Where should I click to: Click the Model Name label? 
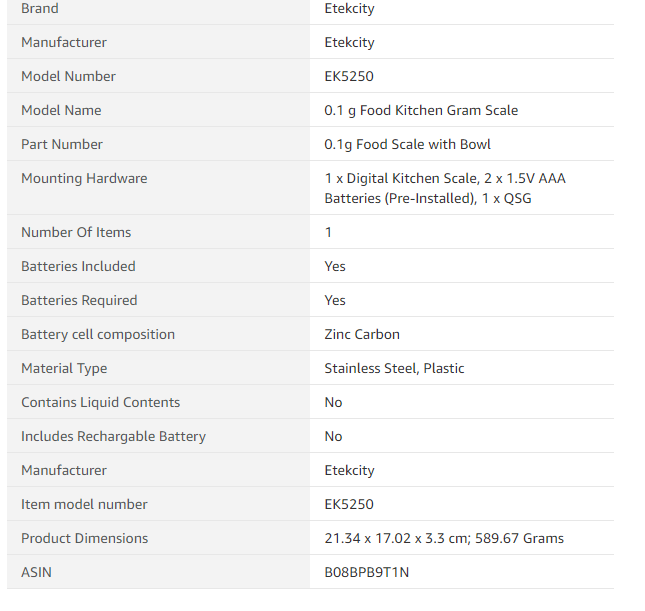click(61, 110)
